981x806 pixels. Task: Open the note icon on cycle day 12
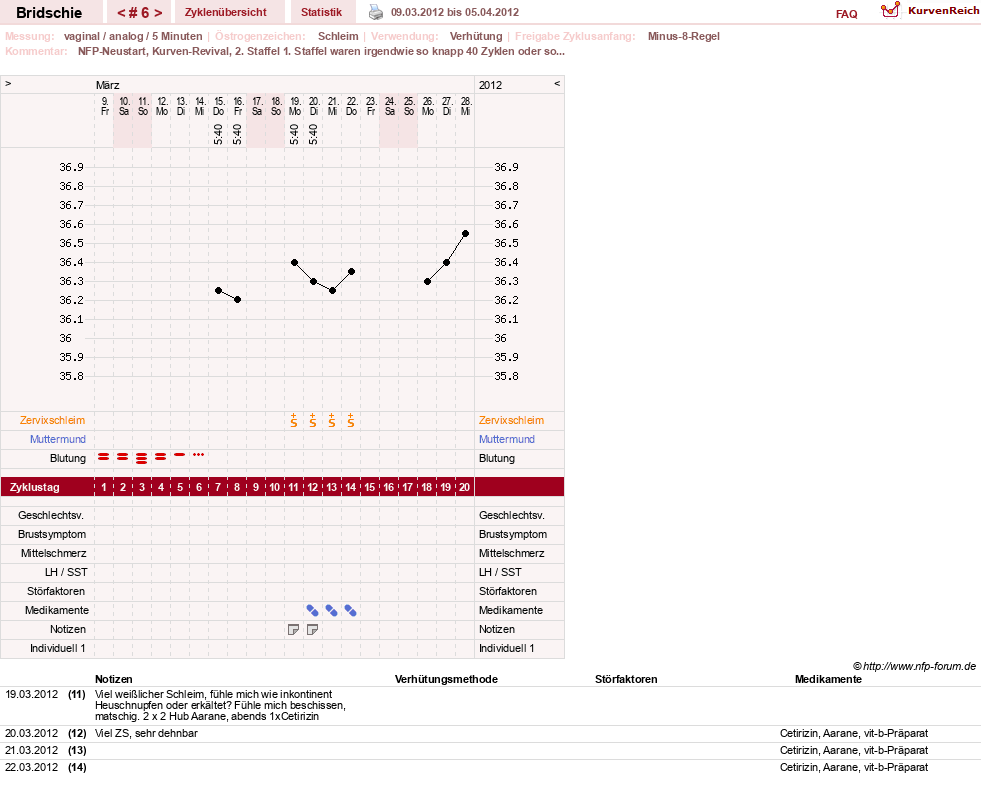pos(312,630)
